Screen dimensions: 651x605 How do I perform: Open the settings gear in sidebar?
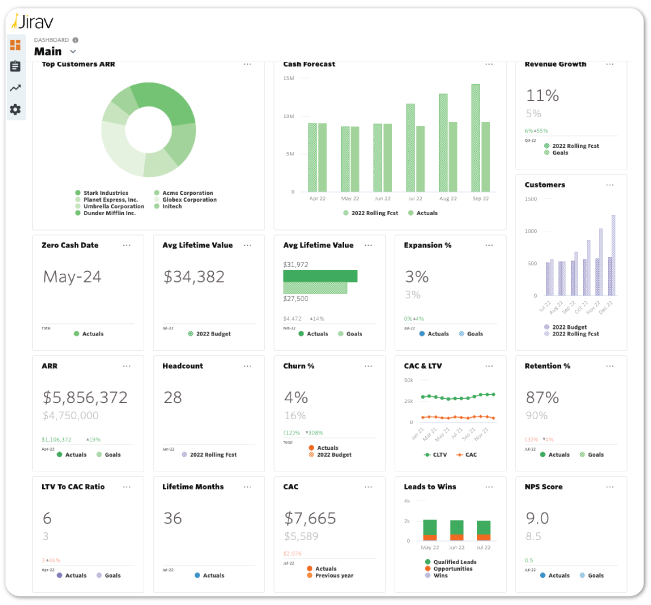pyautogui.click(x=15, y=109)
